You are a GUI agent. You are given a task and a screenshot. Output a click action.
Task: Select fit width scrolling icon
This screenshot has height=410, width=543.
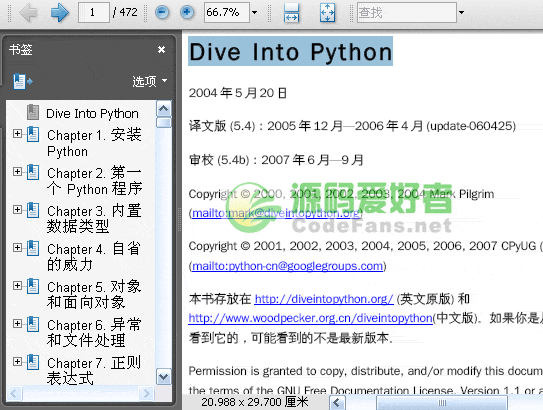tap(291, 12)
